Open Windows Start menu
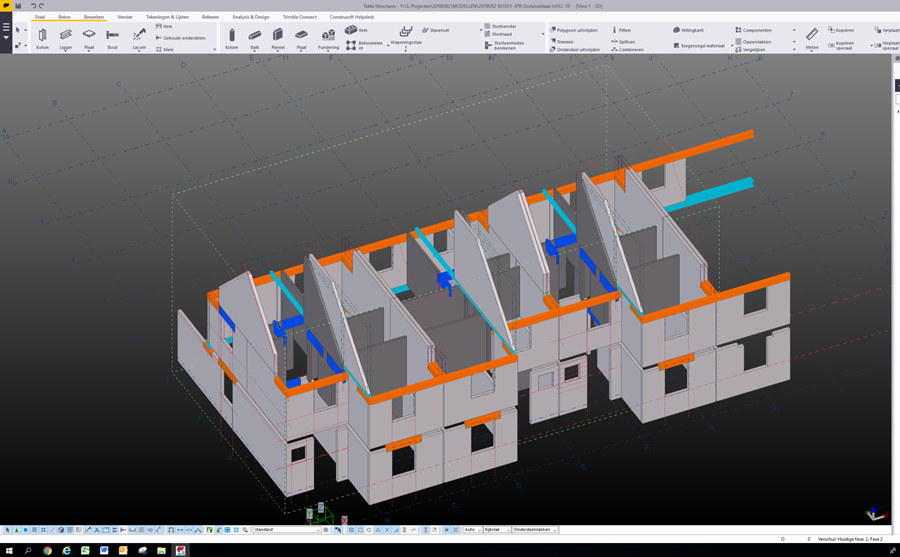This screenshot has width=900, height=557. (x=9, y=551)
